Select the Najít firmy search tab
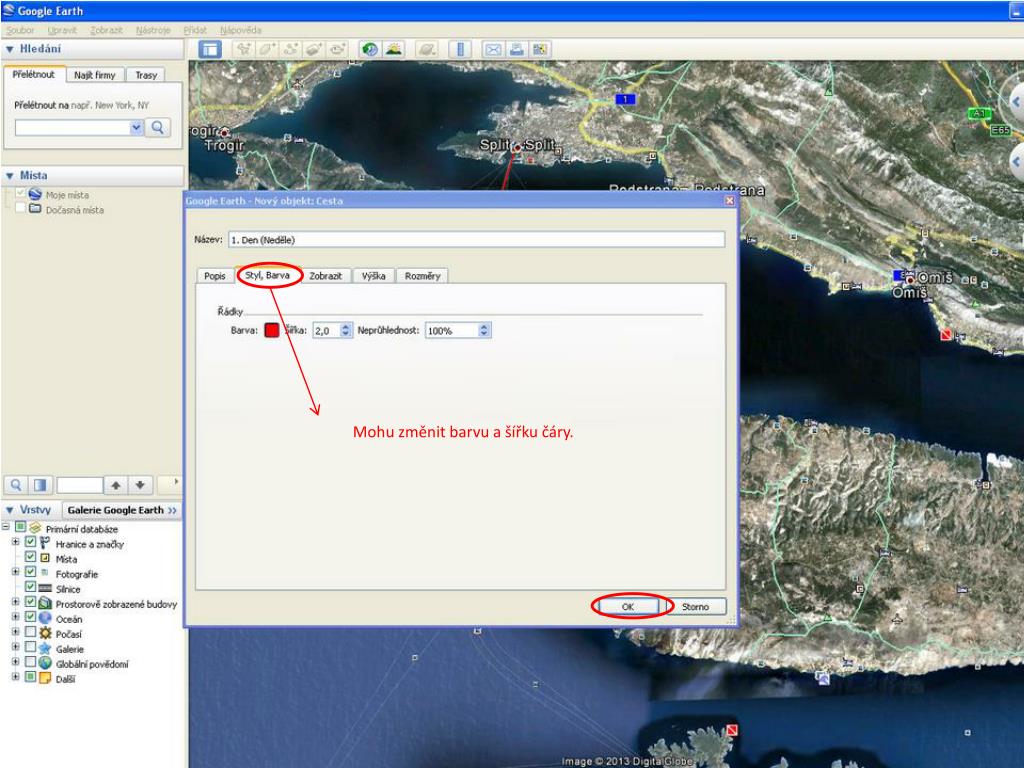Screen dimensions: 1024x768 coord(95,75)
